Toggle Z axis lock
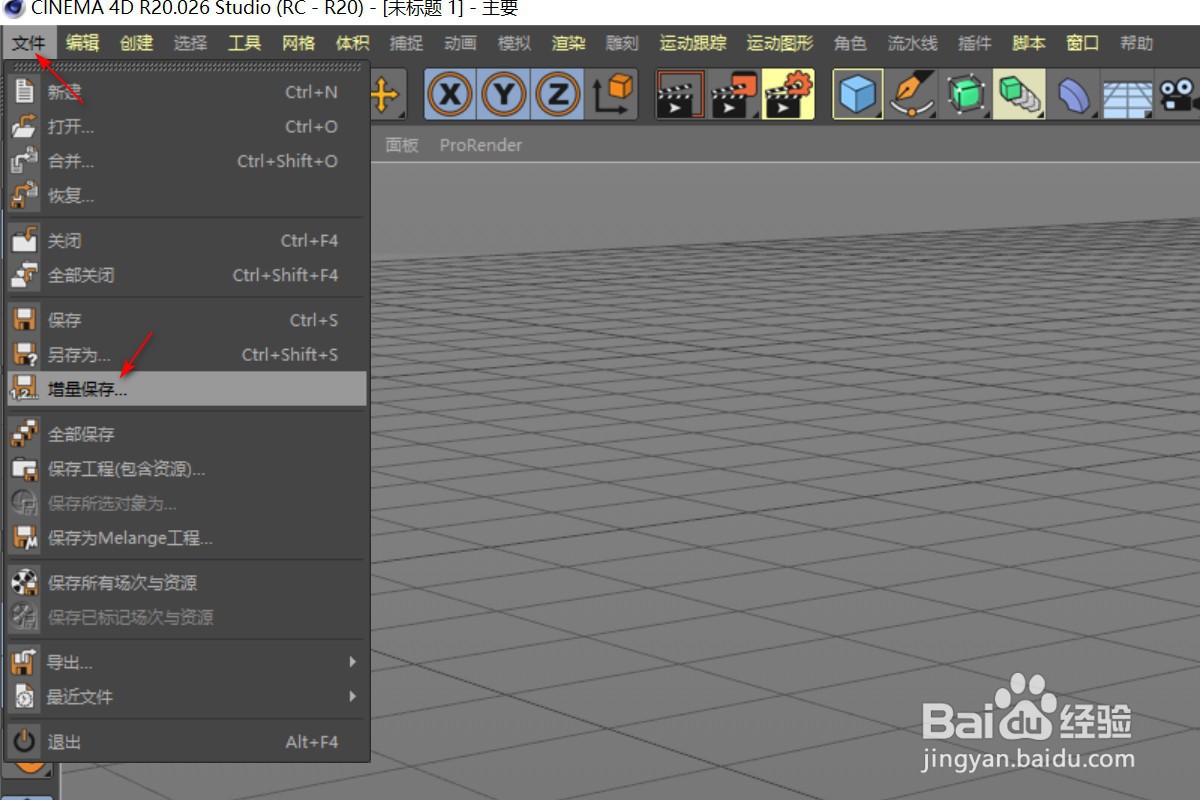This screenshot has height=800, width=1200. point(557,95)
